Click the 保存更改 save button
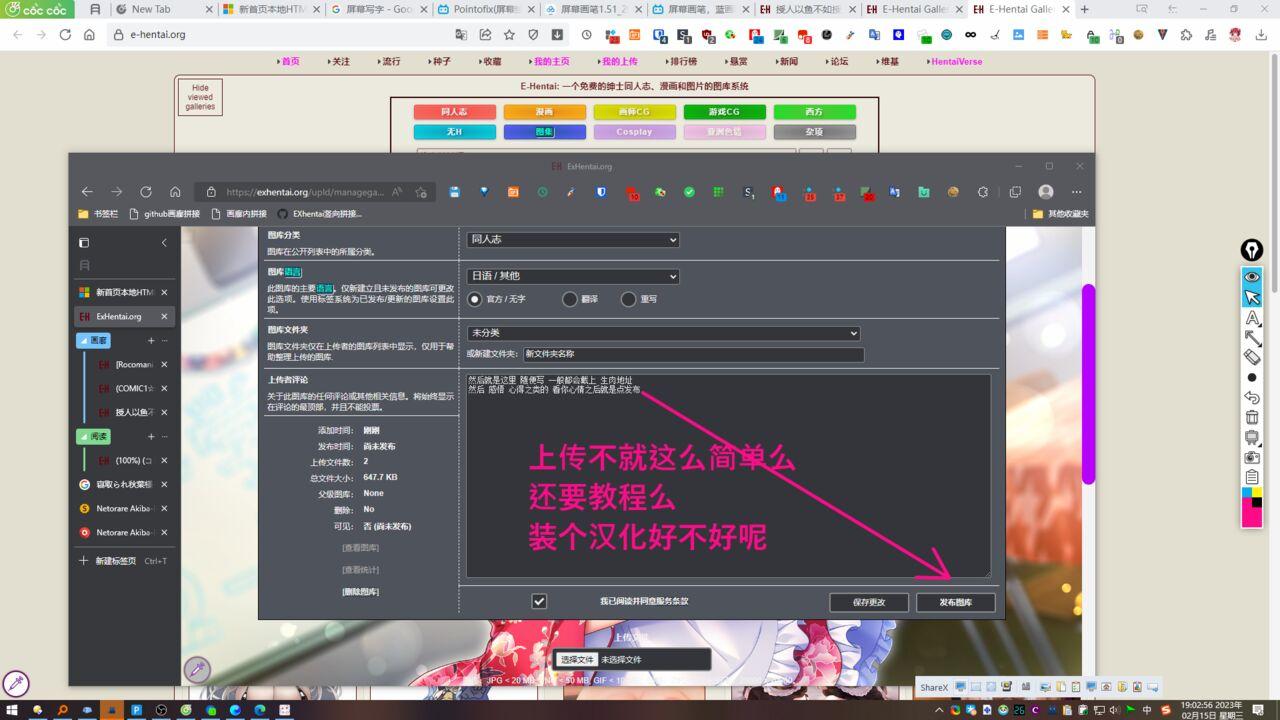The width and height of the screenshot is (1280, 720). point(869,602)
